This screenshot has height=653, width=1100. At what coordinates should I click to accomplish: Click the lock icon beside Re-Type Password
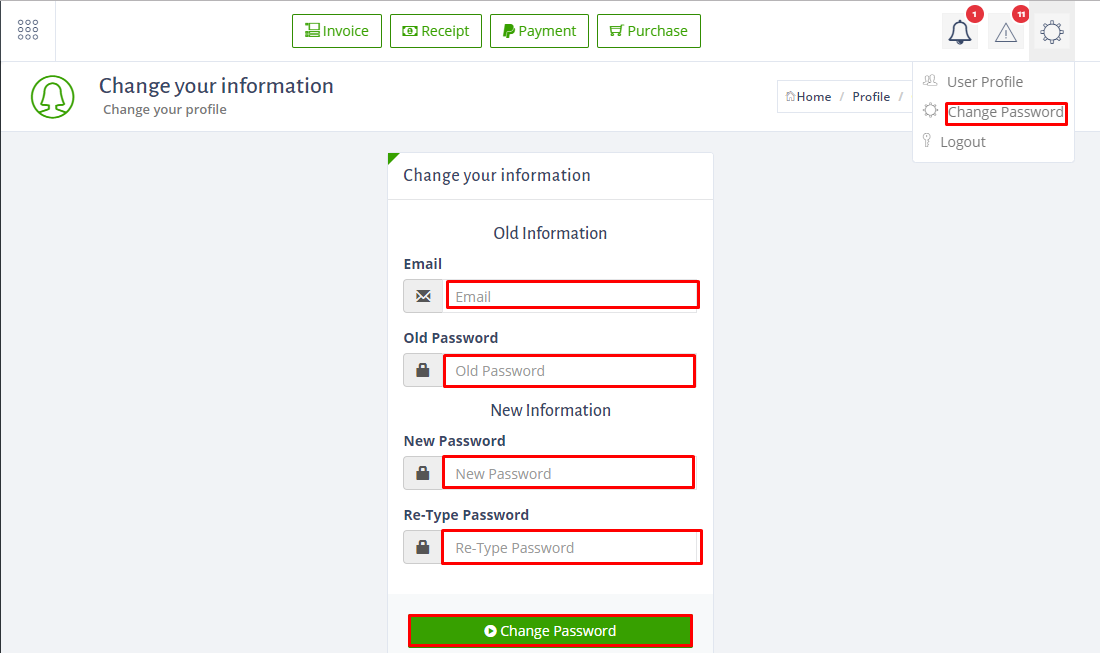point(423,547)
